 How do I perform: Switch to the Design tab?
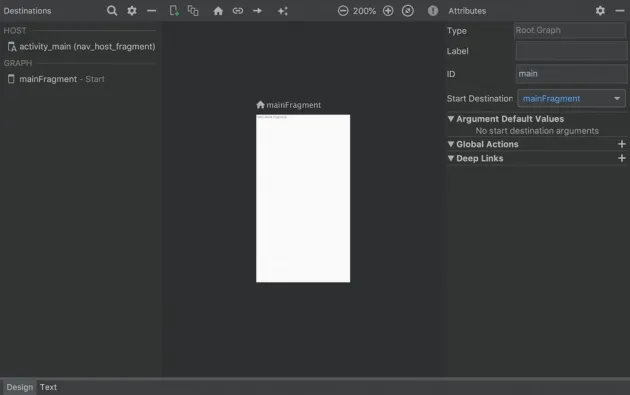point(20,387)
